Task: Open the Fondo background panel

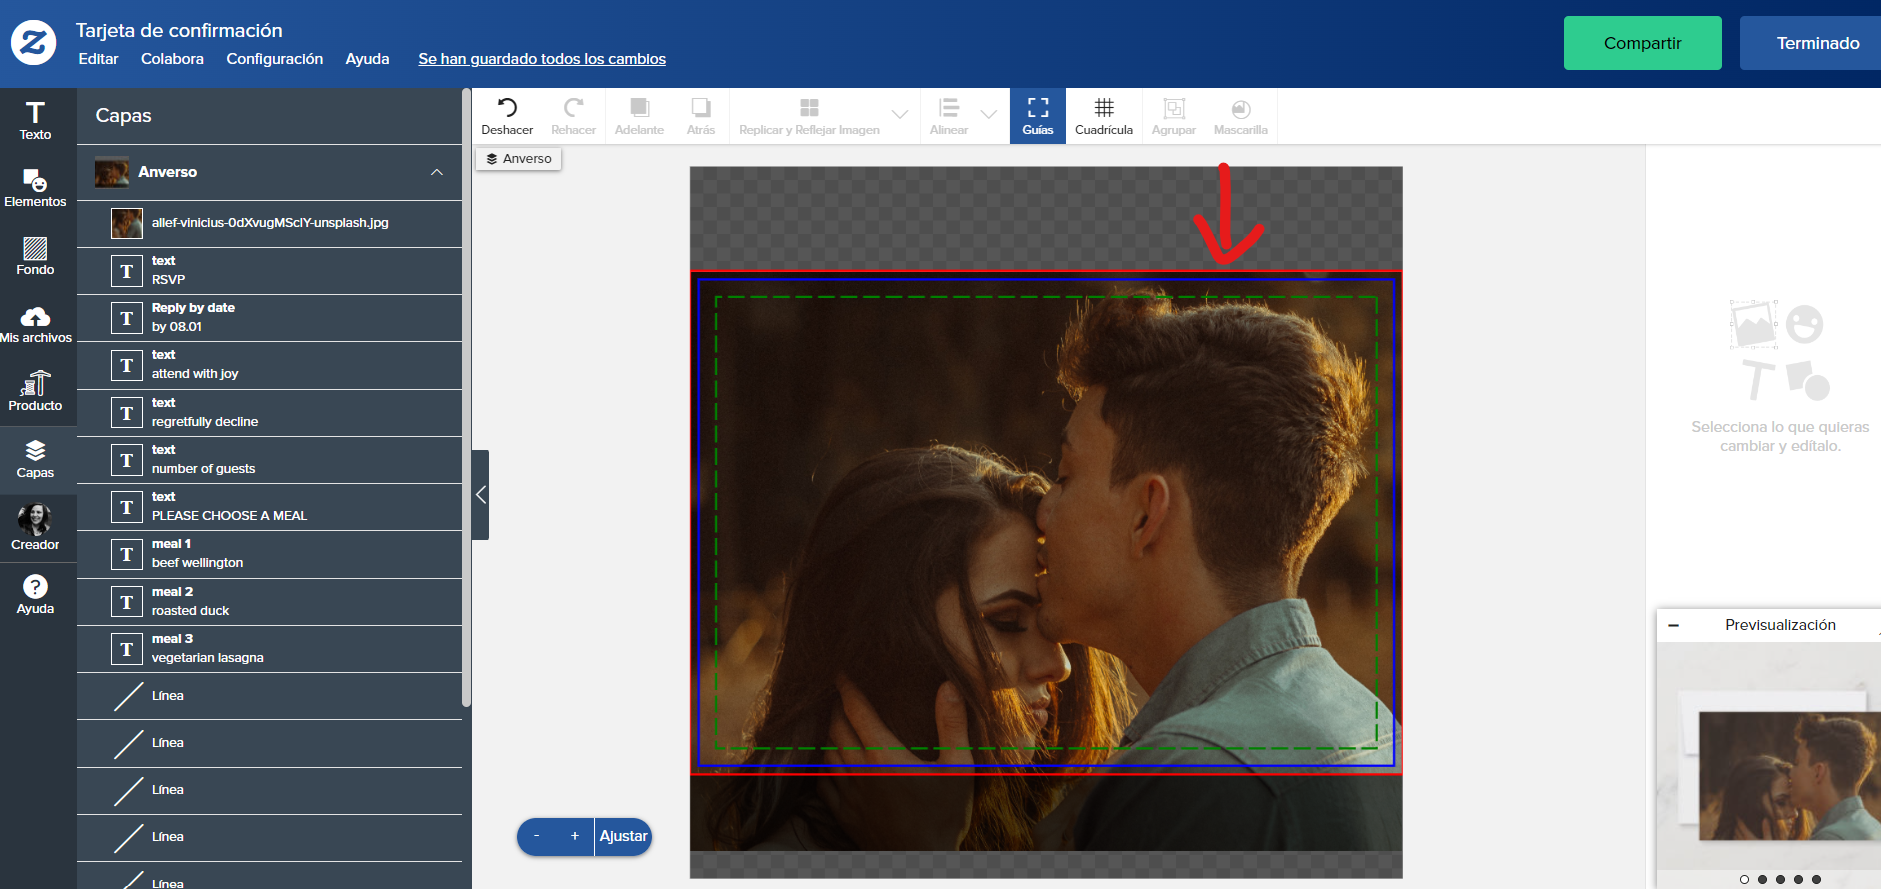Action: pos(35,257)
